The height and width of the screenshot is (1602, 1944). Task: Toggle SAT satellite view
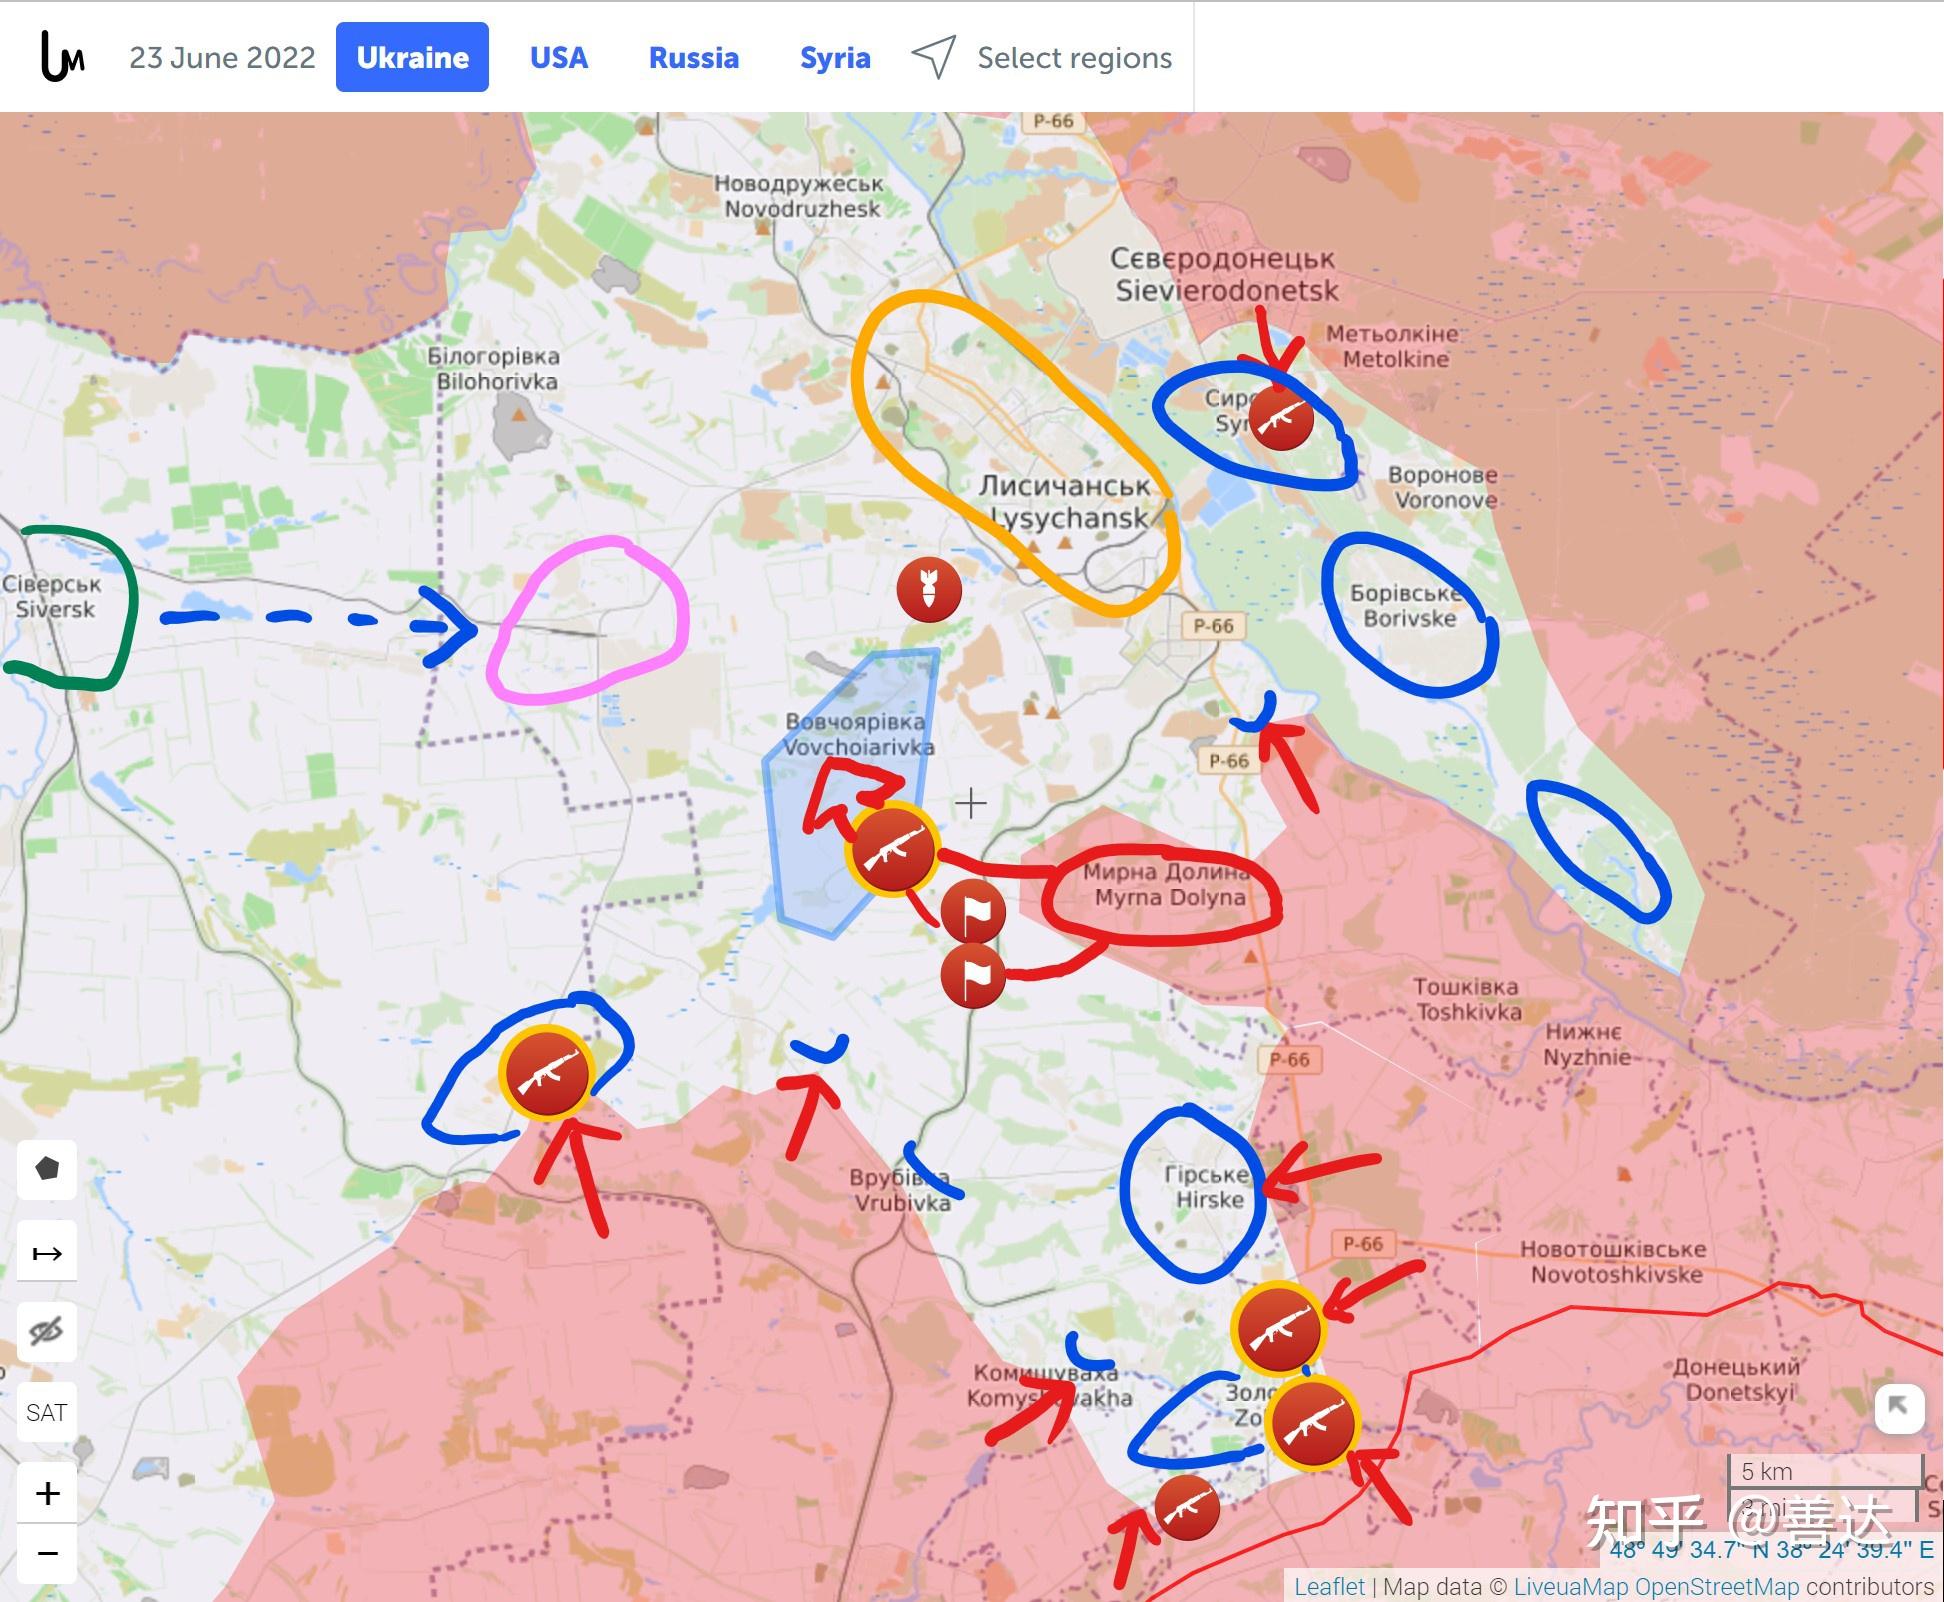click(x=47, y=1412)
